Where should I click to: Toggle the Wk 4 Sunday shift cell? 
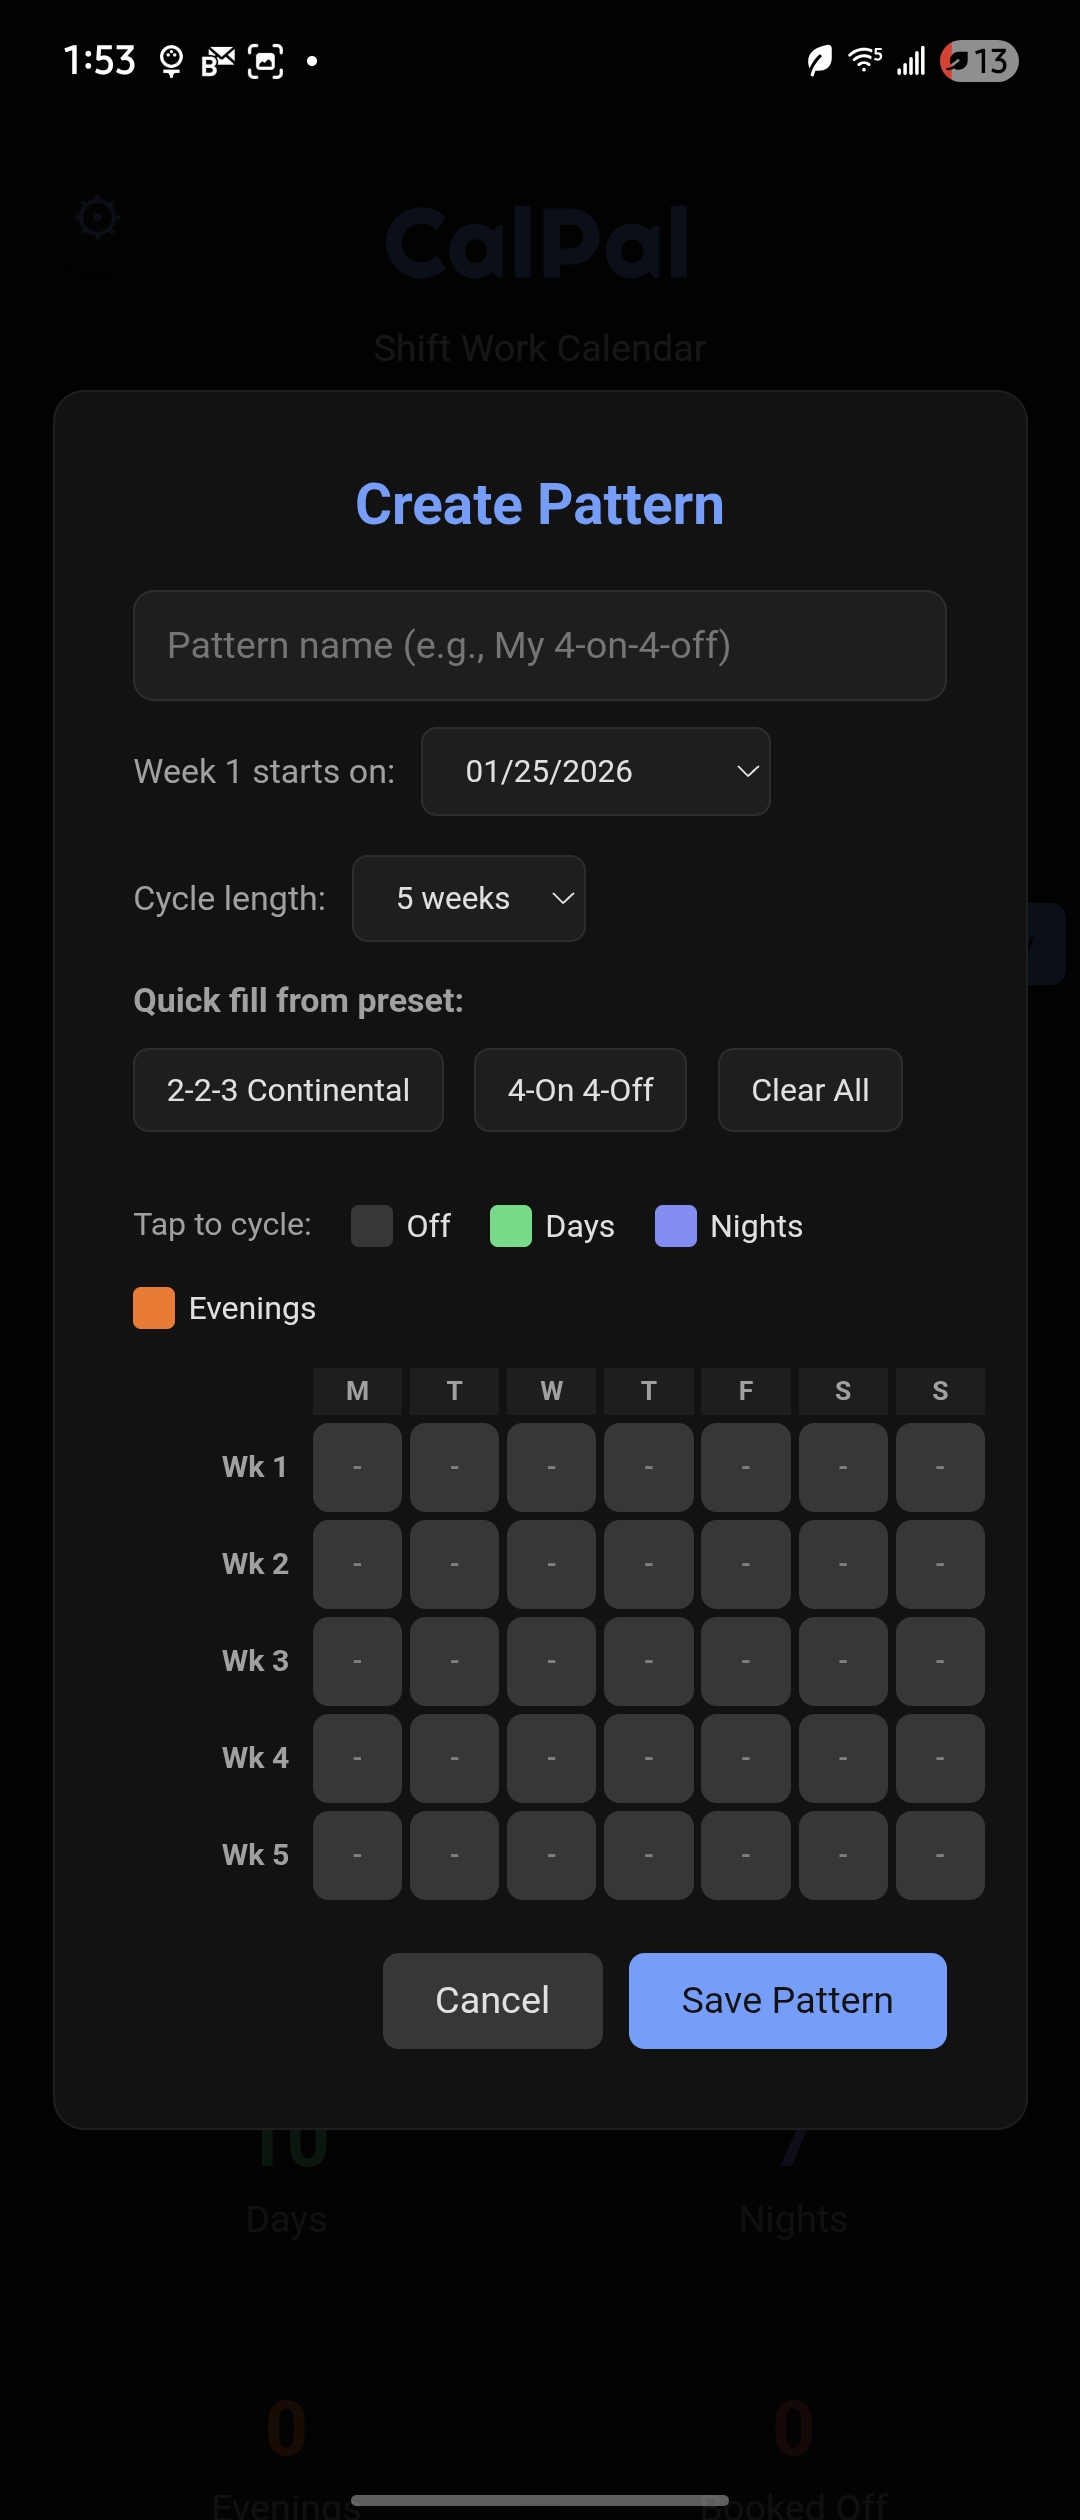coord(940,1758)
